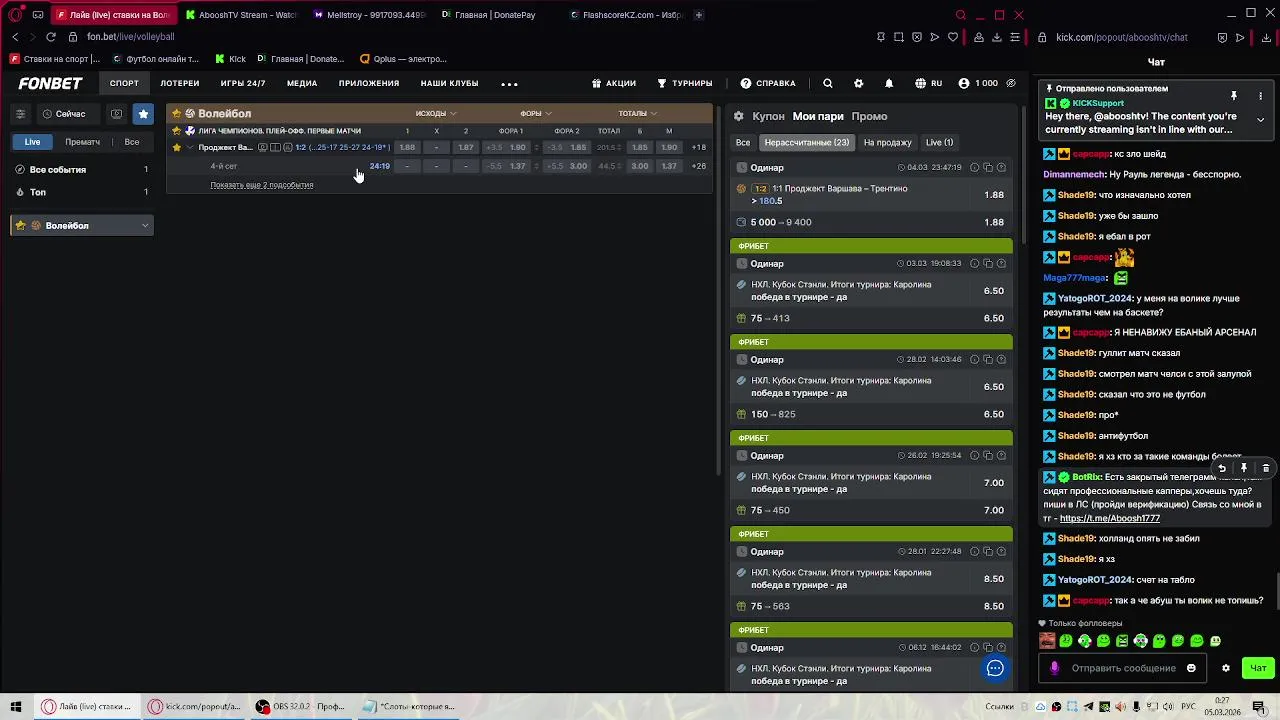The width and height of the screenshot is (1280, 720).
Task: Click info icon on 04.03 23:47:19 bet
Action: (x=975, y=168)
